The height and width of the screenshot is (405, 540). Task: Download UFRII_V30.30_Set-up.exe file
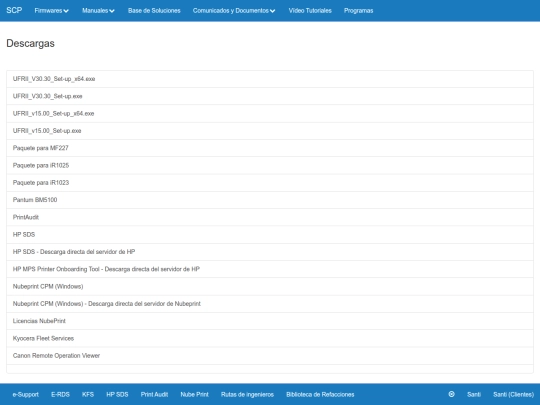point(270,96)
